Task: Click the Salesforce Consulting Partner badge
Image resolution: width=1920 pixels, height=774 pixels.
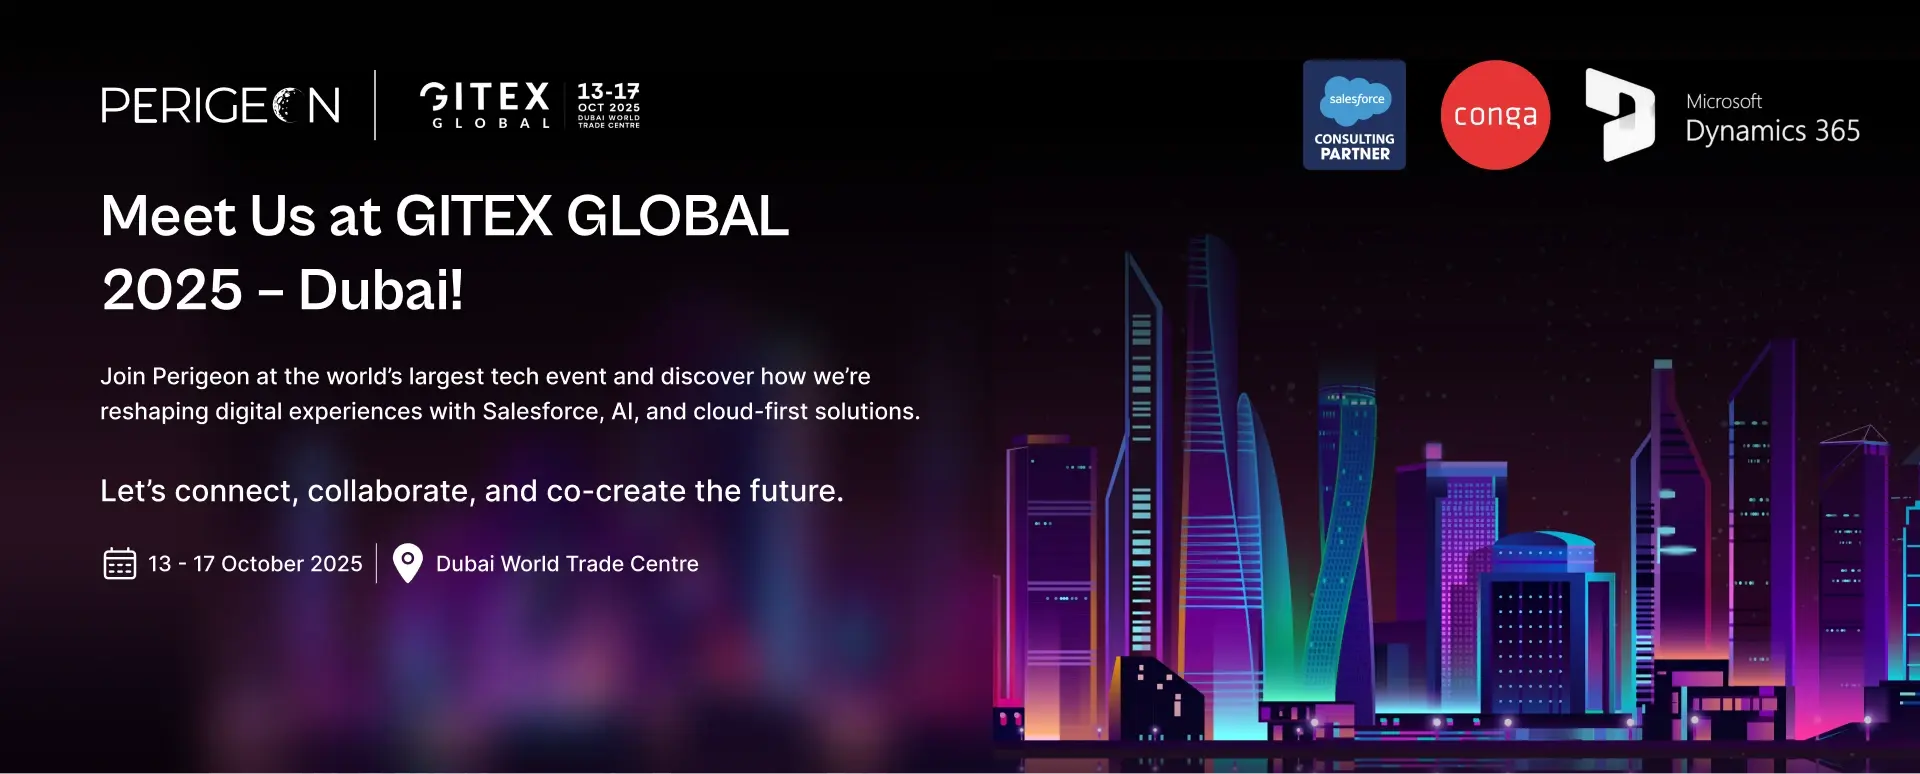Action: point(1354,115)
